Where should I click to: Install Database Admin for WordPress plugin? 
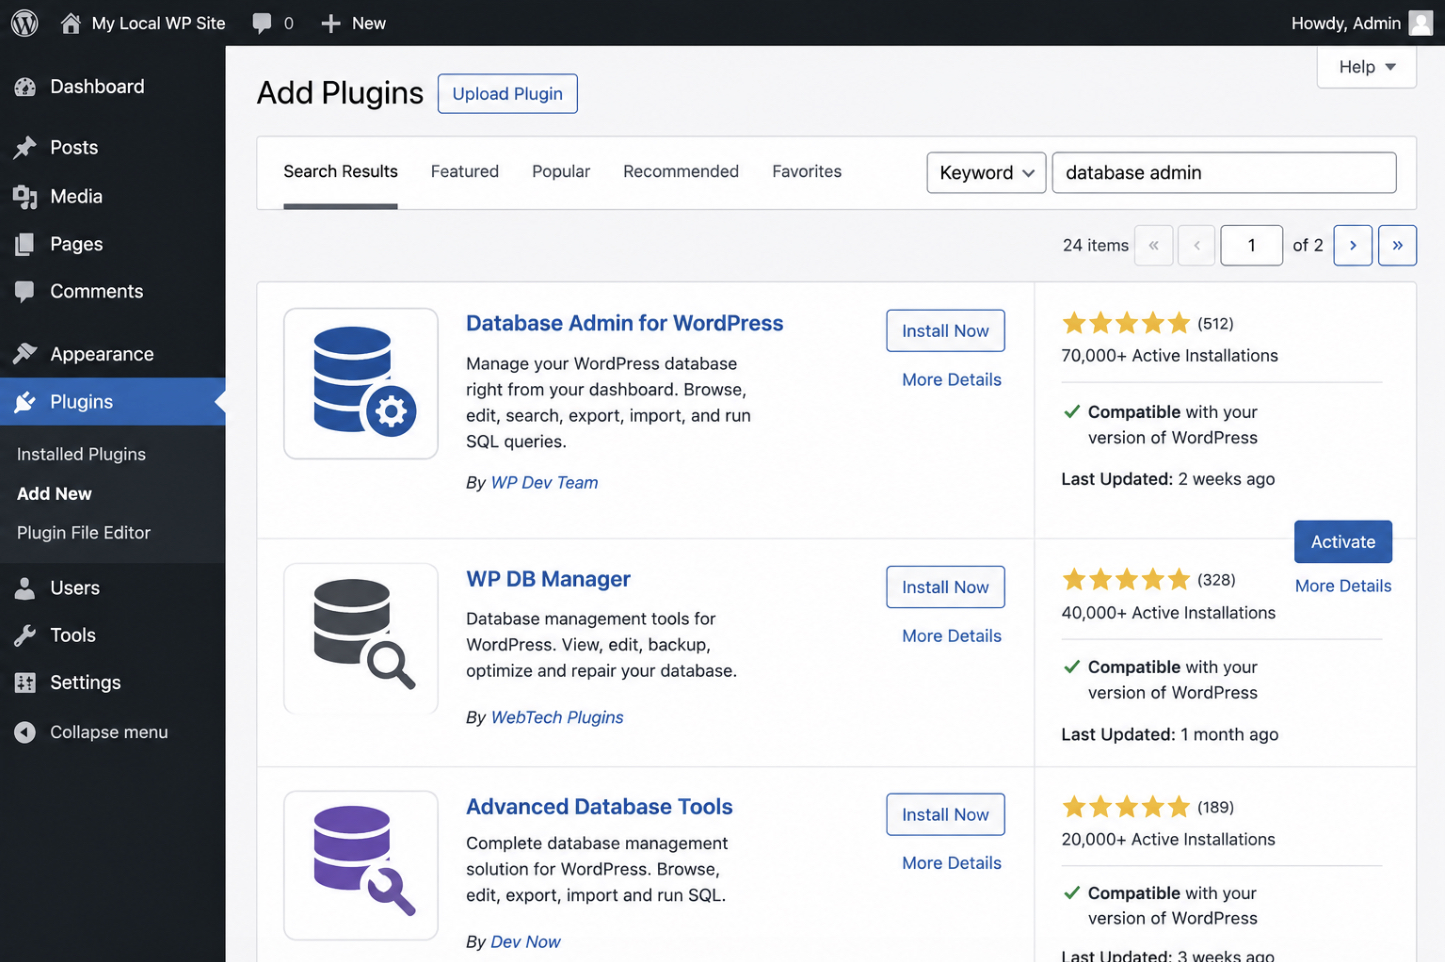945,331
